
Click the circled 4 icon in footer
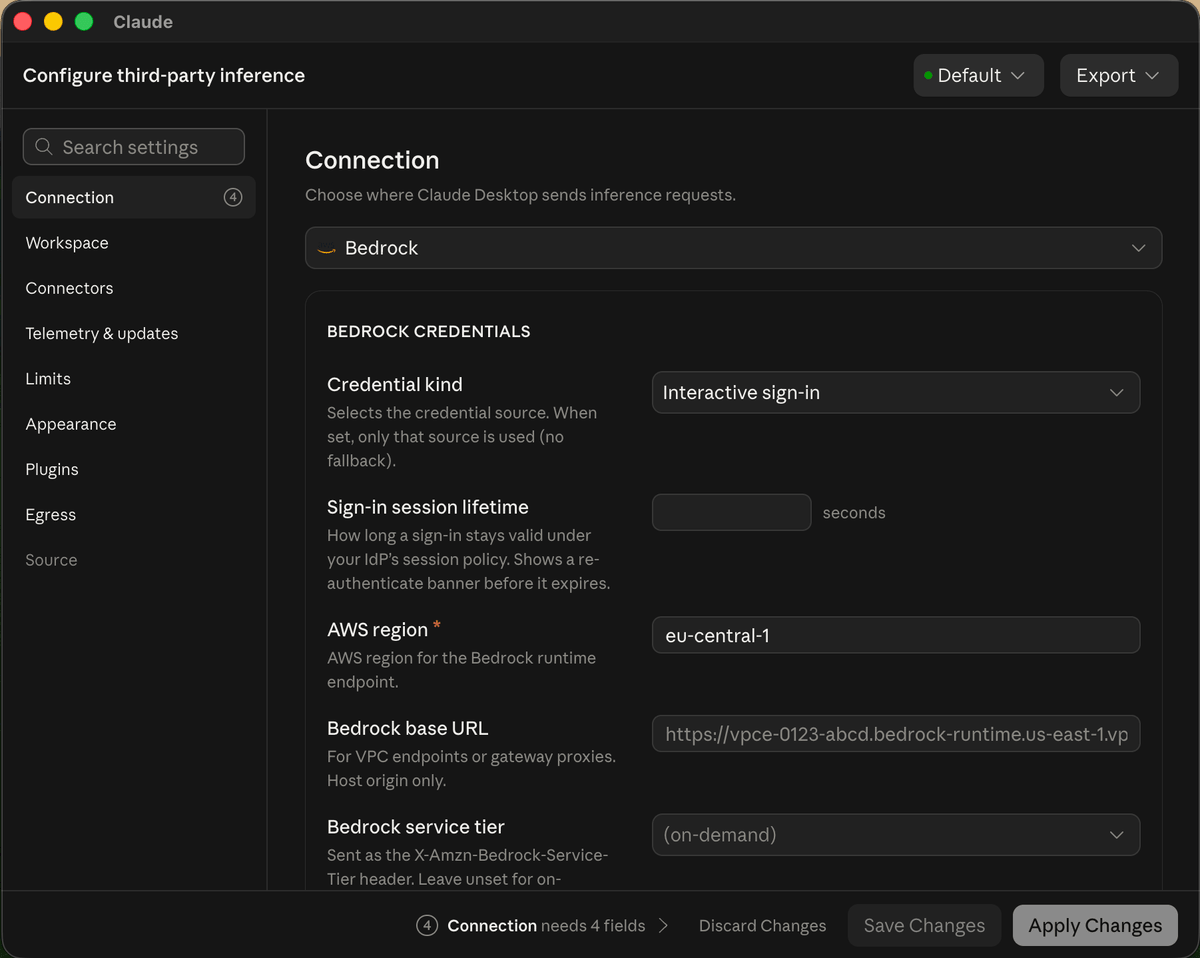click(427, 926)
